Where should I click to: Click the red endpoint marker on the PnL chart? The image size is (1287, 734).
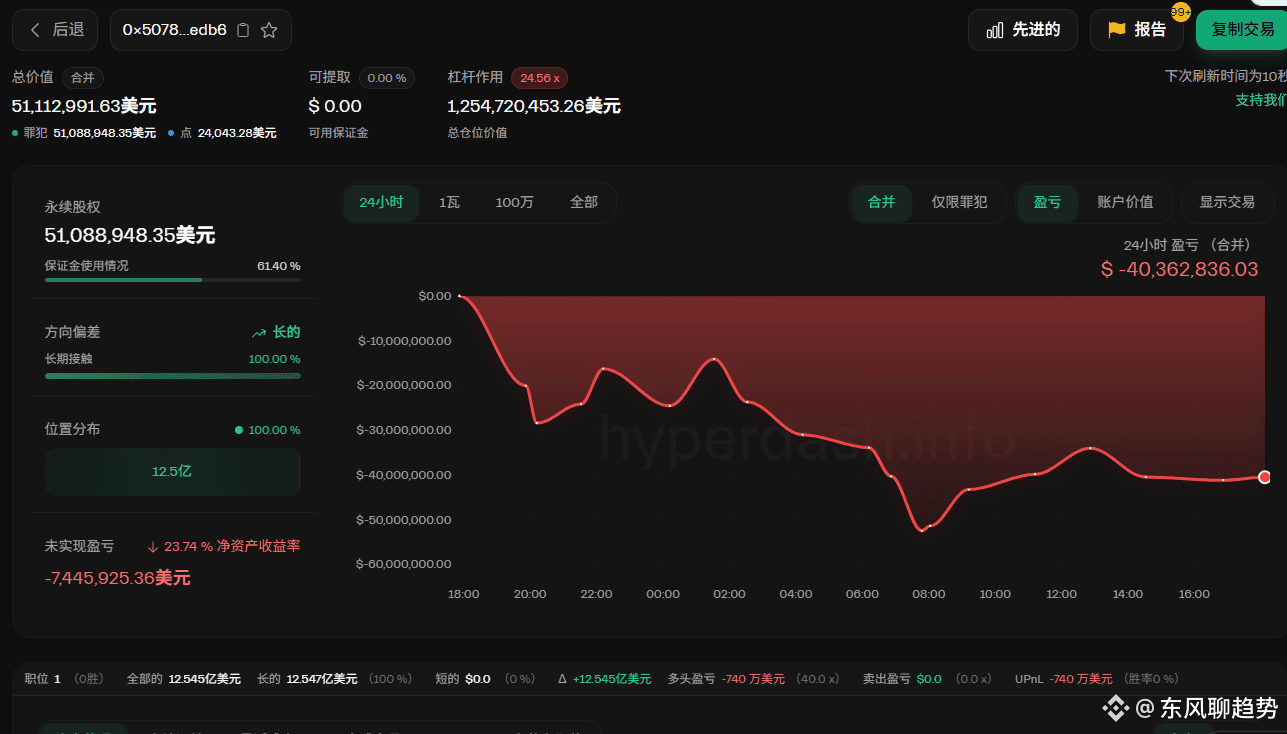1264,477
